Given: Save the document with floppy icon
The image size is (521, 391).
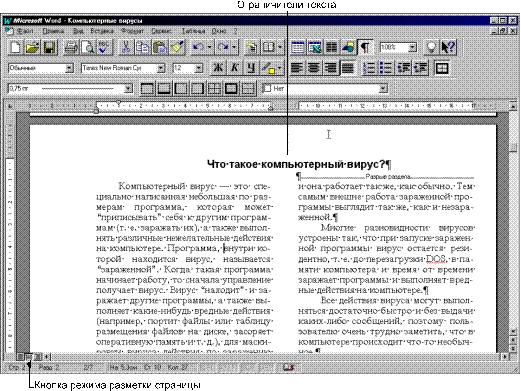Looking at the screenshot, I should click(49, 47).
